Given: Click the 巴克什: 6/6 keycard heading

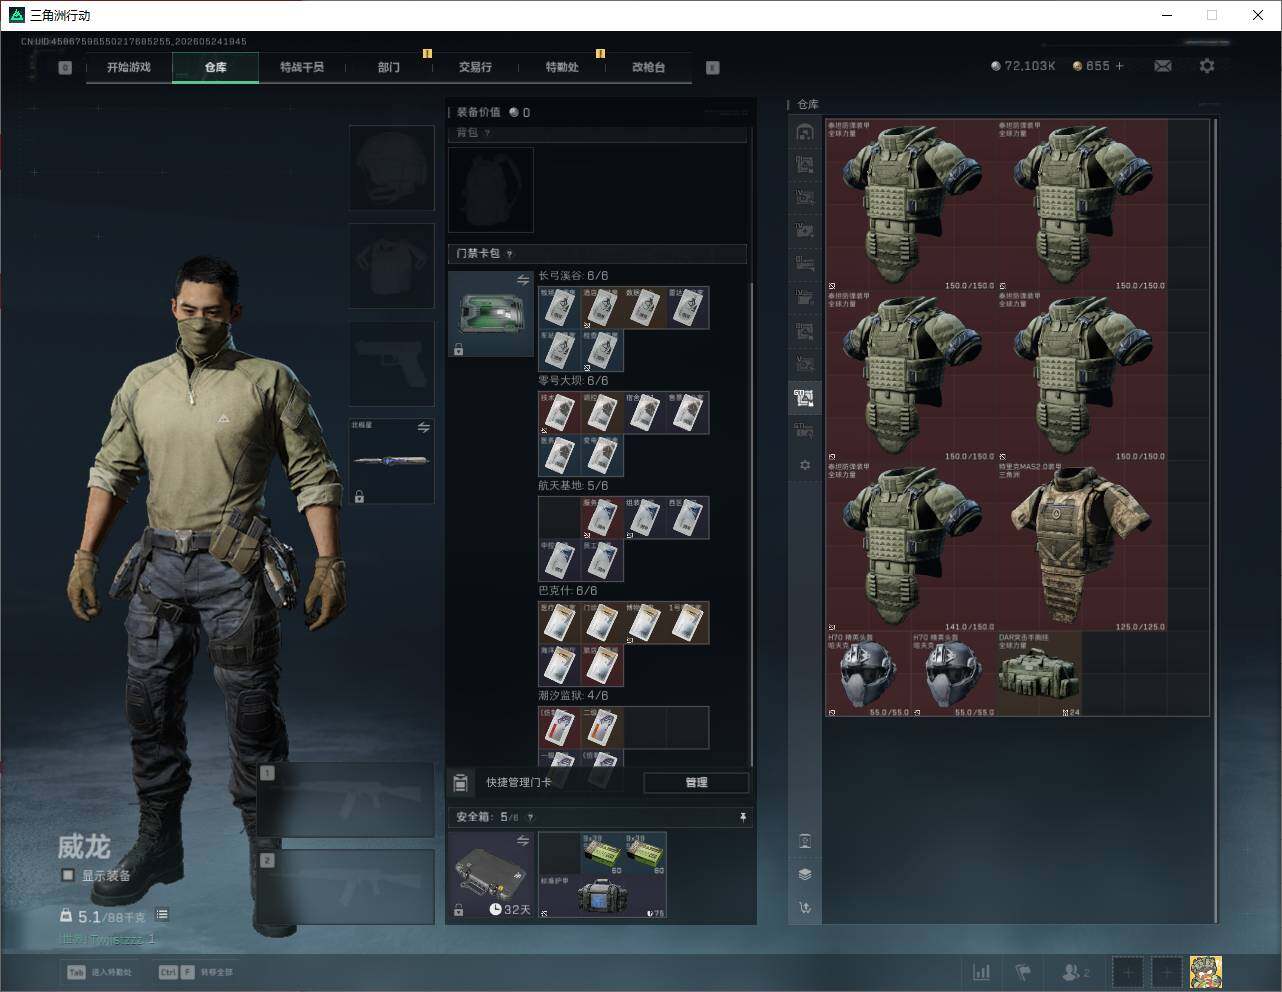Looking at the screenshot, I should pyautogui.click(x=568, y=591).
